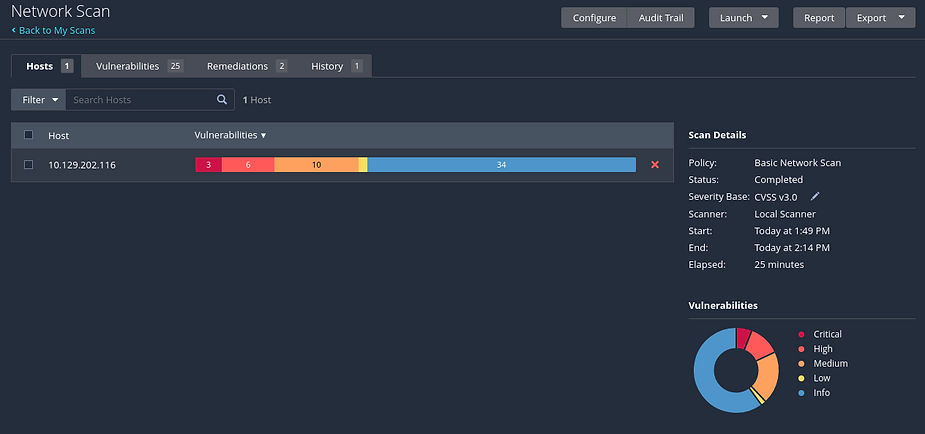Tick the select-all hosts header checkbox
The width and height of the screenshot is (925, 434).
click(x=28, y=135)
